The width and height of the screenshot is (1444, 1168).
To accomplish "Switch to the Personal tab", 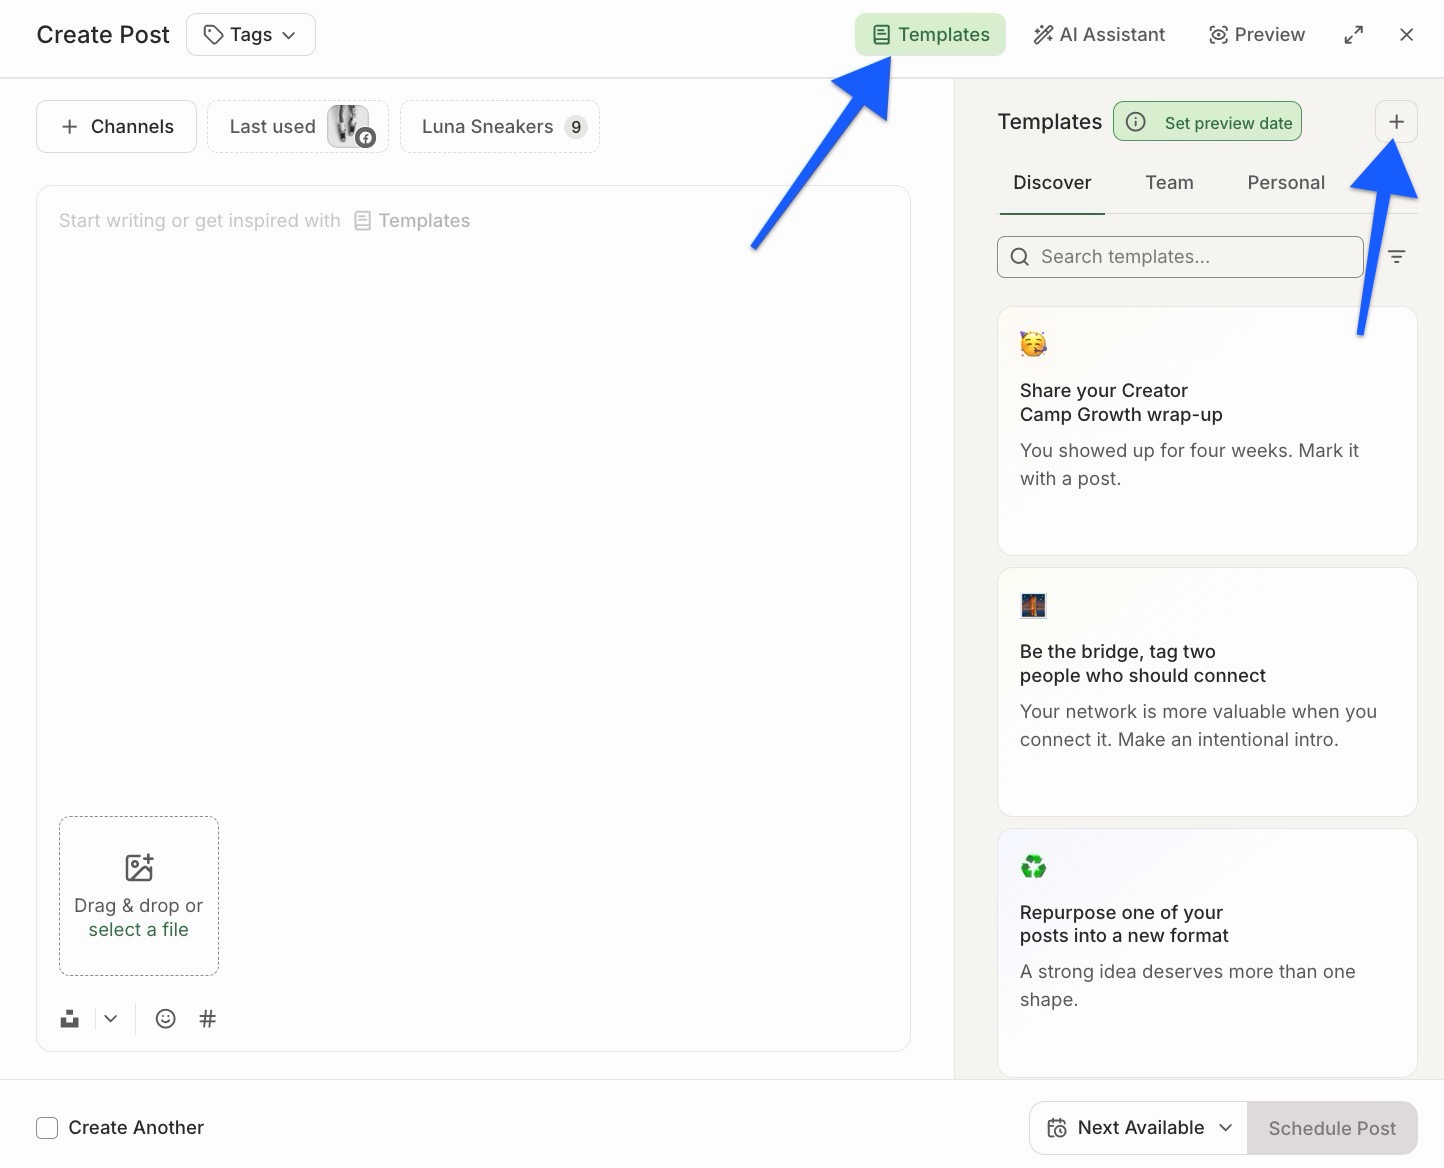I will coord(1286,183).
